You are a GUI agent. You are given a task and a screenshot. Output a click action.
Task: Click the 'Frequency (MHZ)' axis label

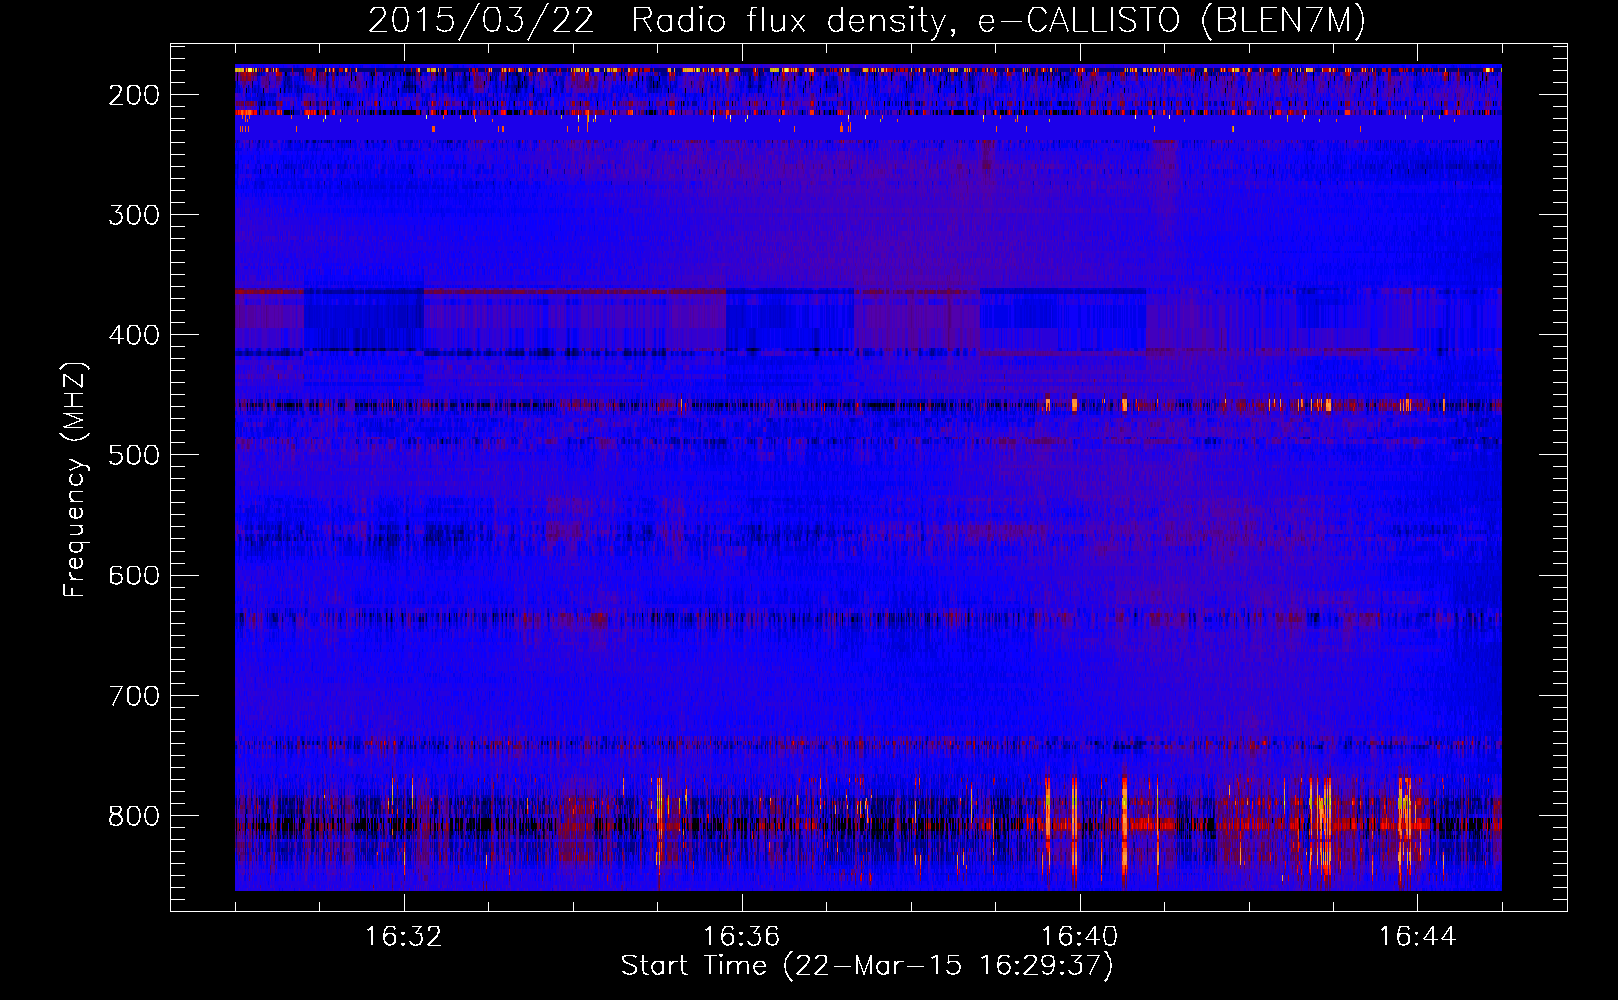tap(75, 479)
